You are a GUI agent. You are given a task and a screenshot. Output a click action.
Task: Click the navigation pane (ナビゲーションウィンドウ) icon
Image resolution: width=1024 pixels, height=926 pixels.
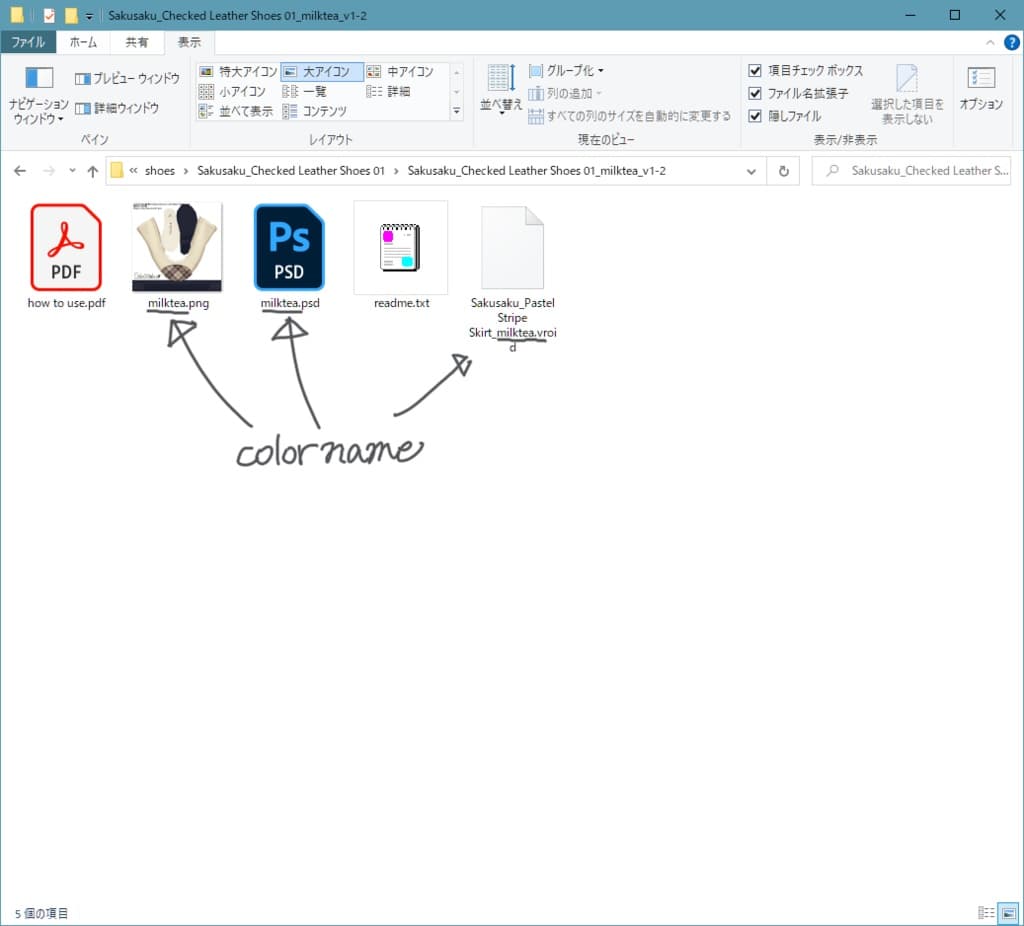(39, 78)
